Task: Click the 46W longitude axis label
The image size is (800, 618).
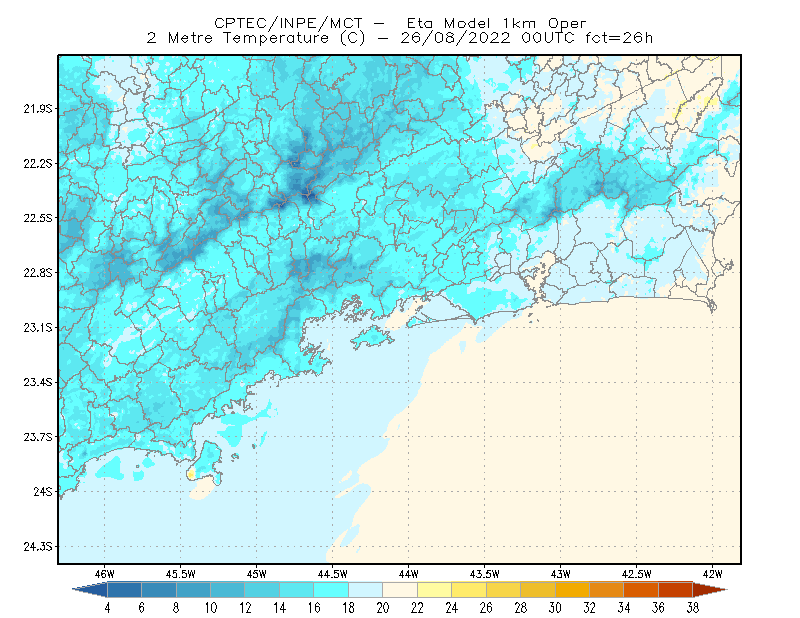Action: pyautogui.click(x=105, y=574)
